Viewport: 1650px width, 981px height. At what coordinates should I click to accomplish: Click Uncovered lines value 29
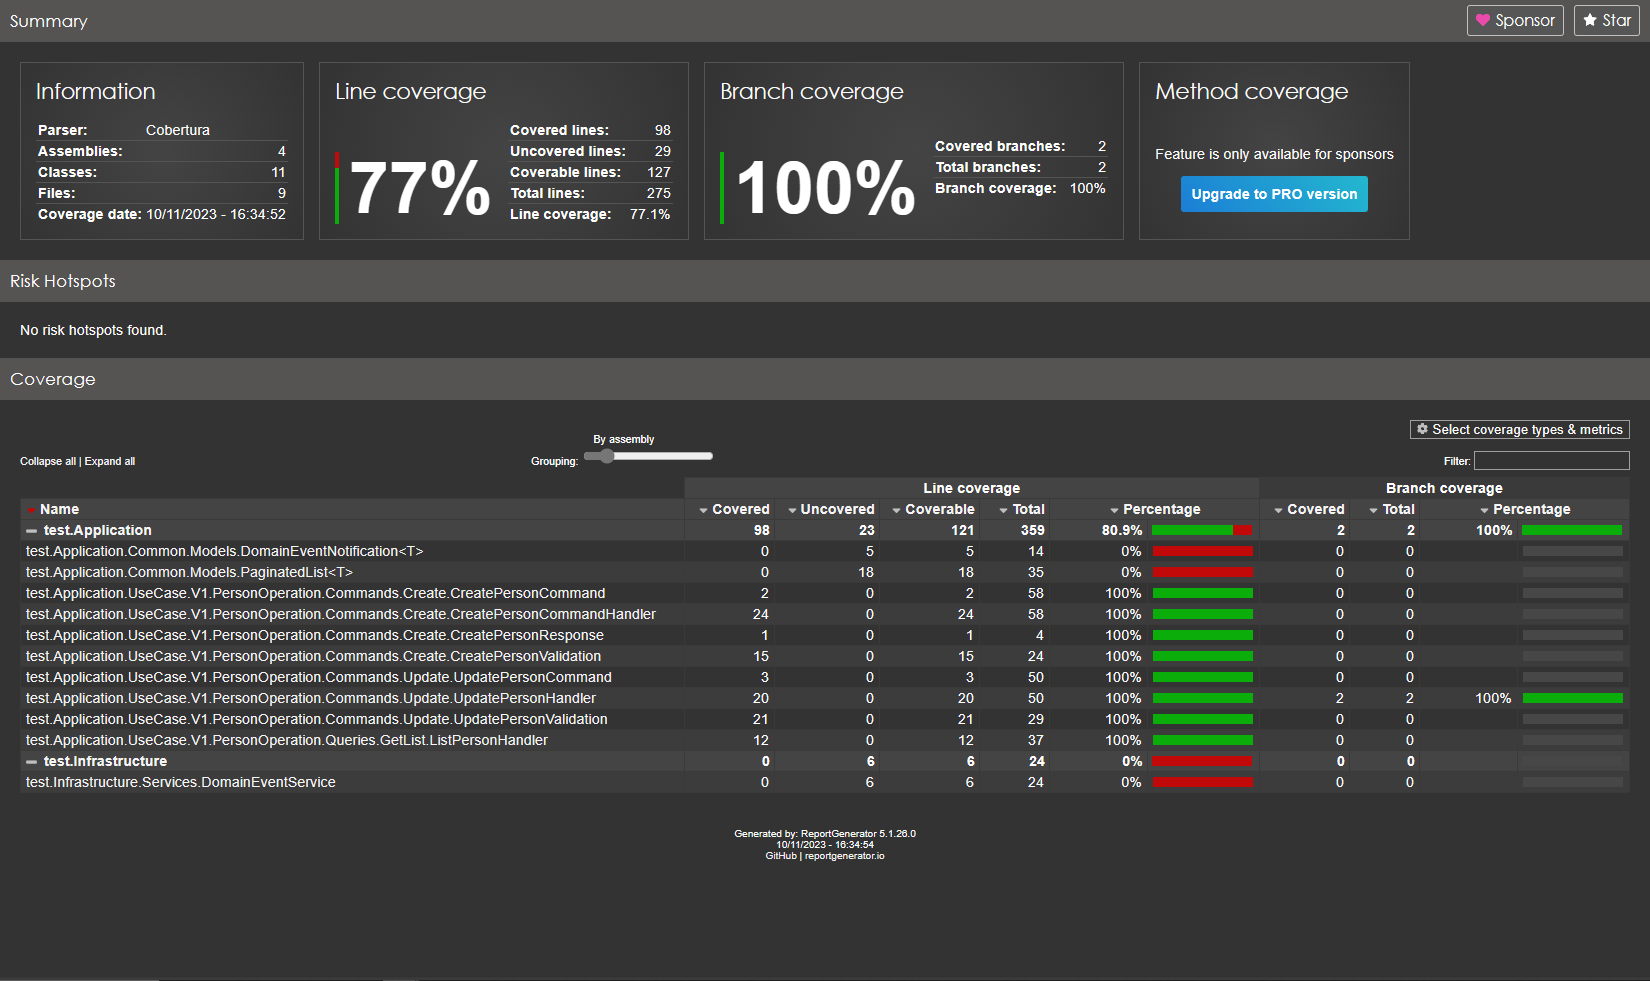[x=663, y=151]
